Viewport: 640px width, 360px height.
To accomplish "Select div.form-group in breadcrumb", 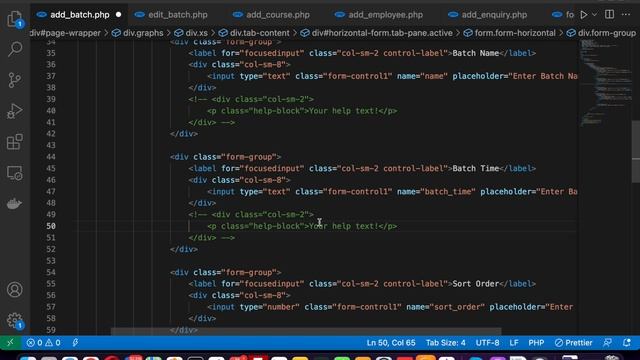I will pos(607,33).
